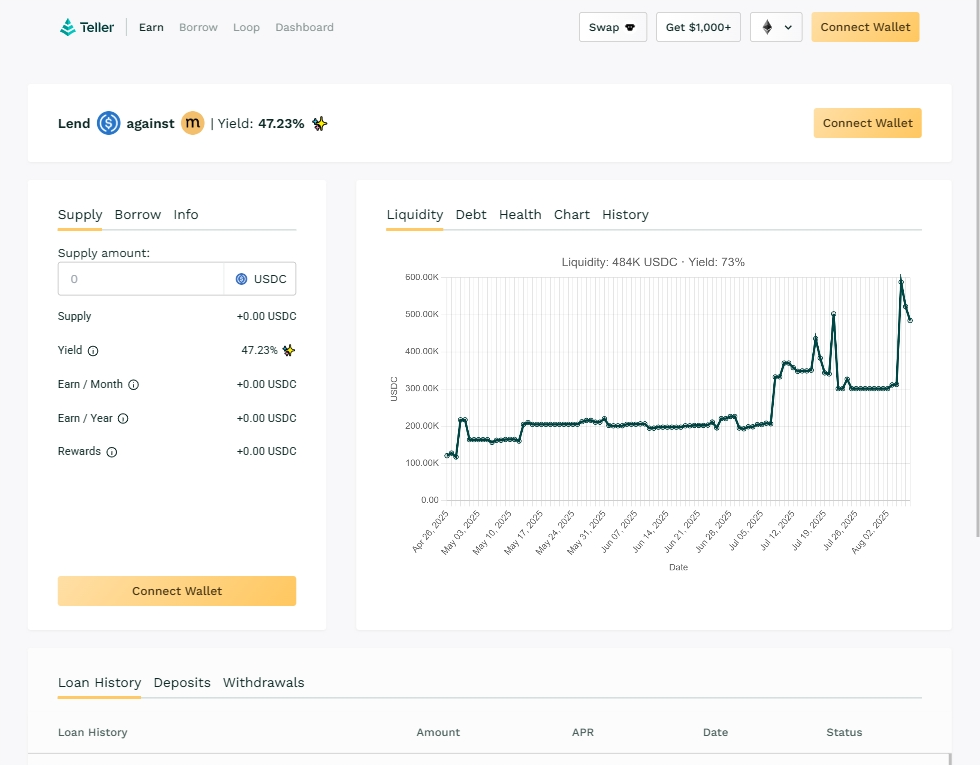This screenshot has width=980, height=765.
Task: Click the USDC coin icon in header
Action: click(x=108, y=123)
